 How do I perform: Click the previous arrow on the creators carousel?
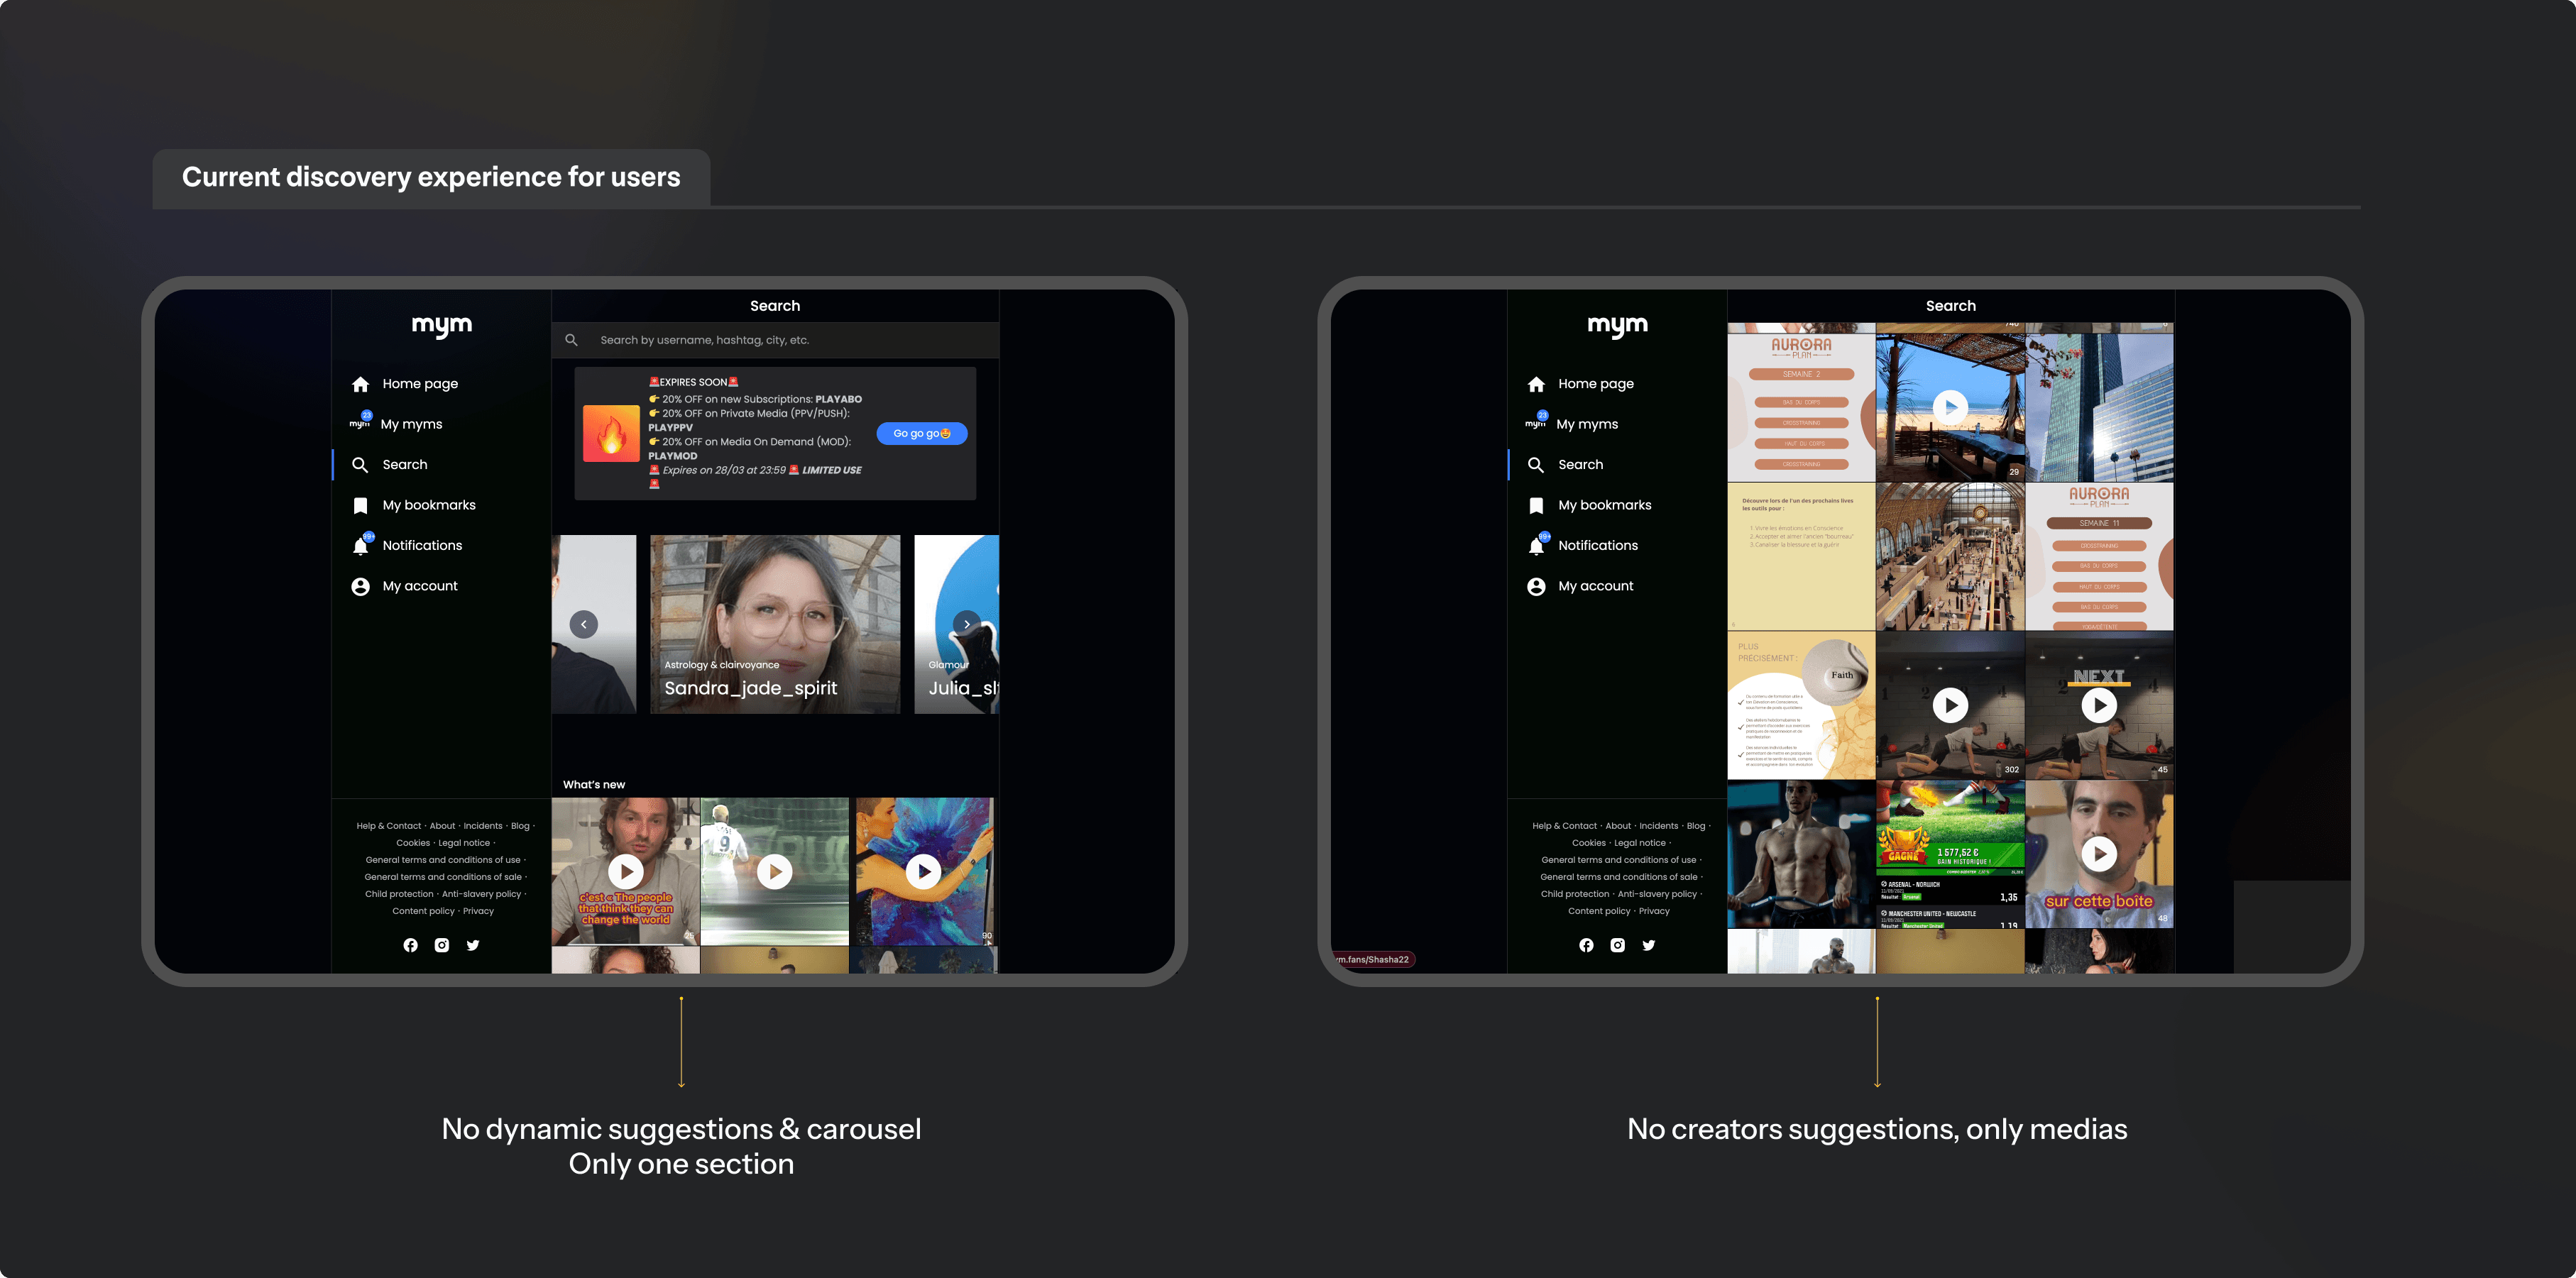584,624
